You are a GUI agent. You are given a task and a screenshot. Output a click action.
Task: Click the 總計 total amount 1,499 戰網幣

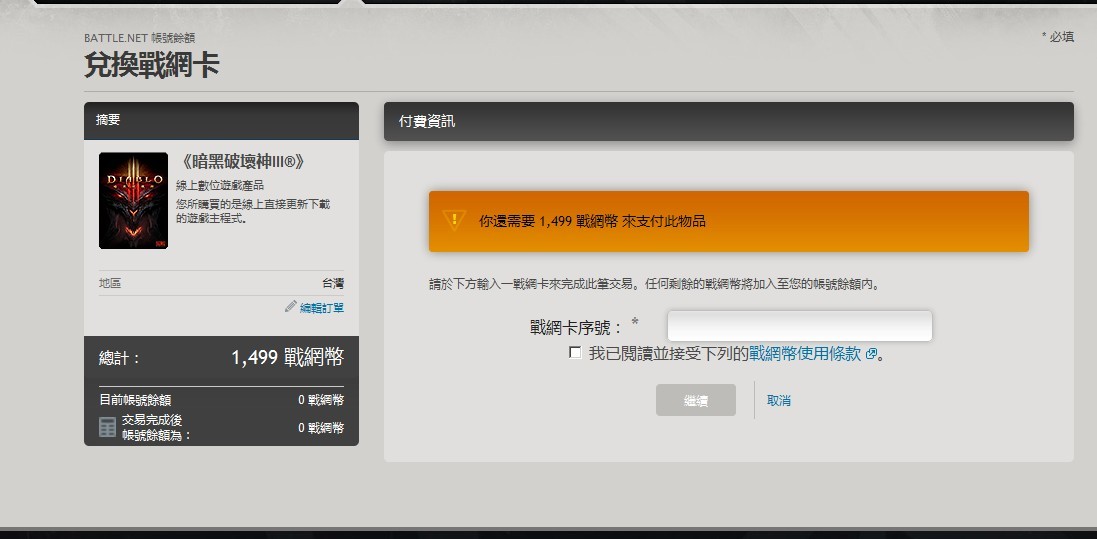[288, 358]
